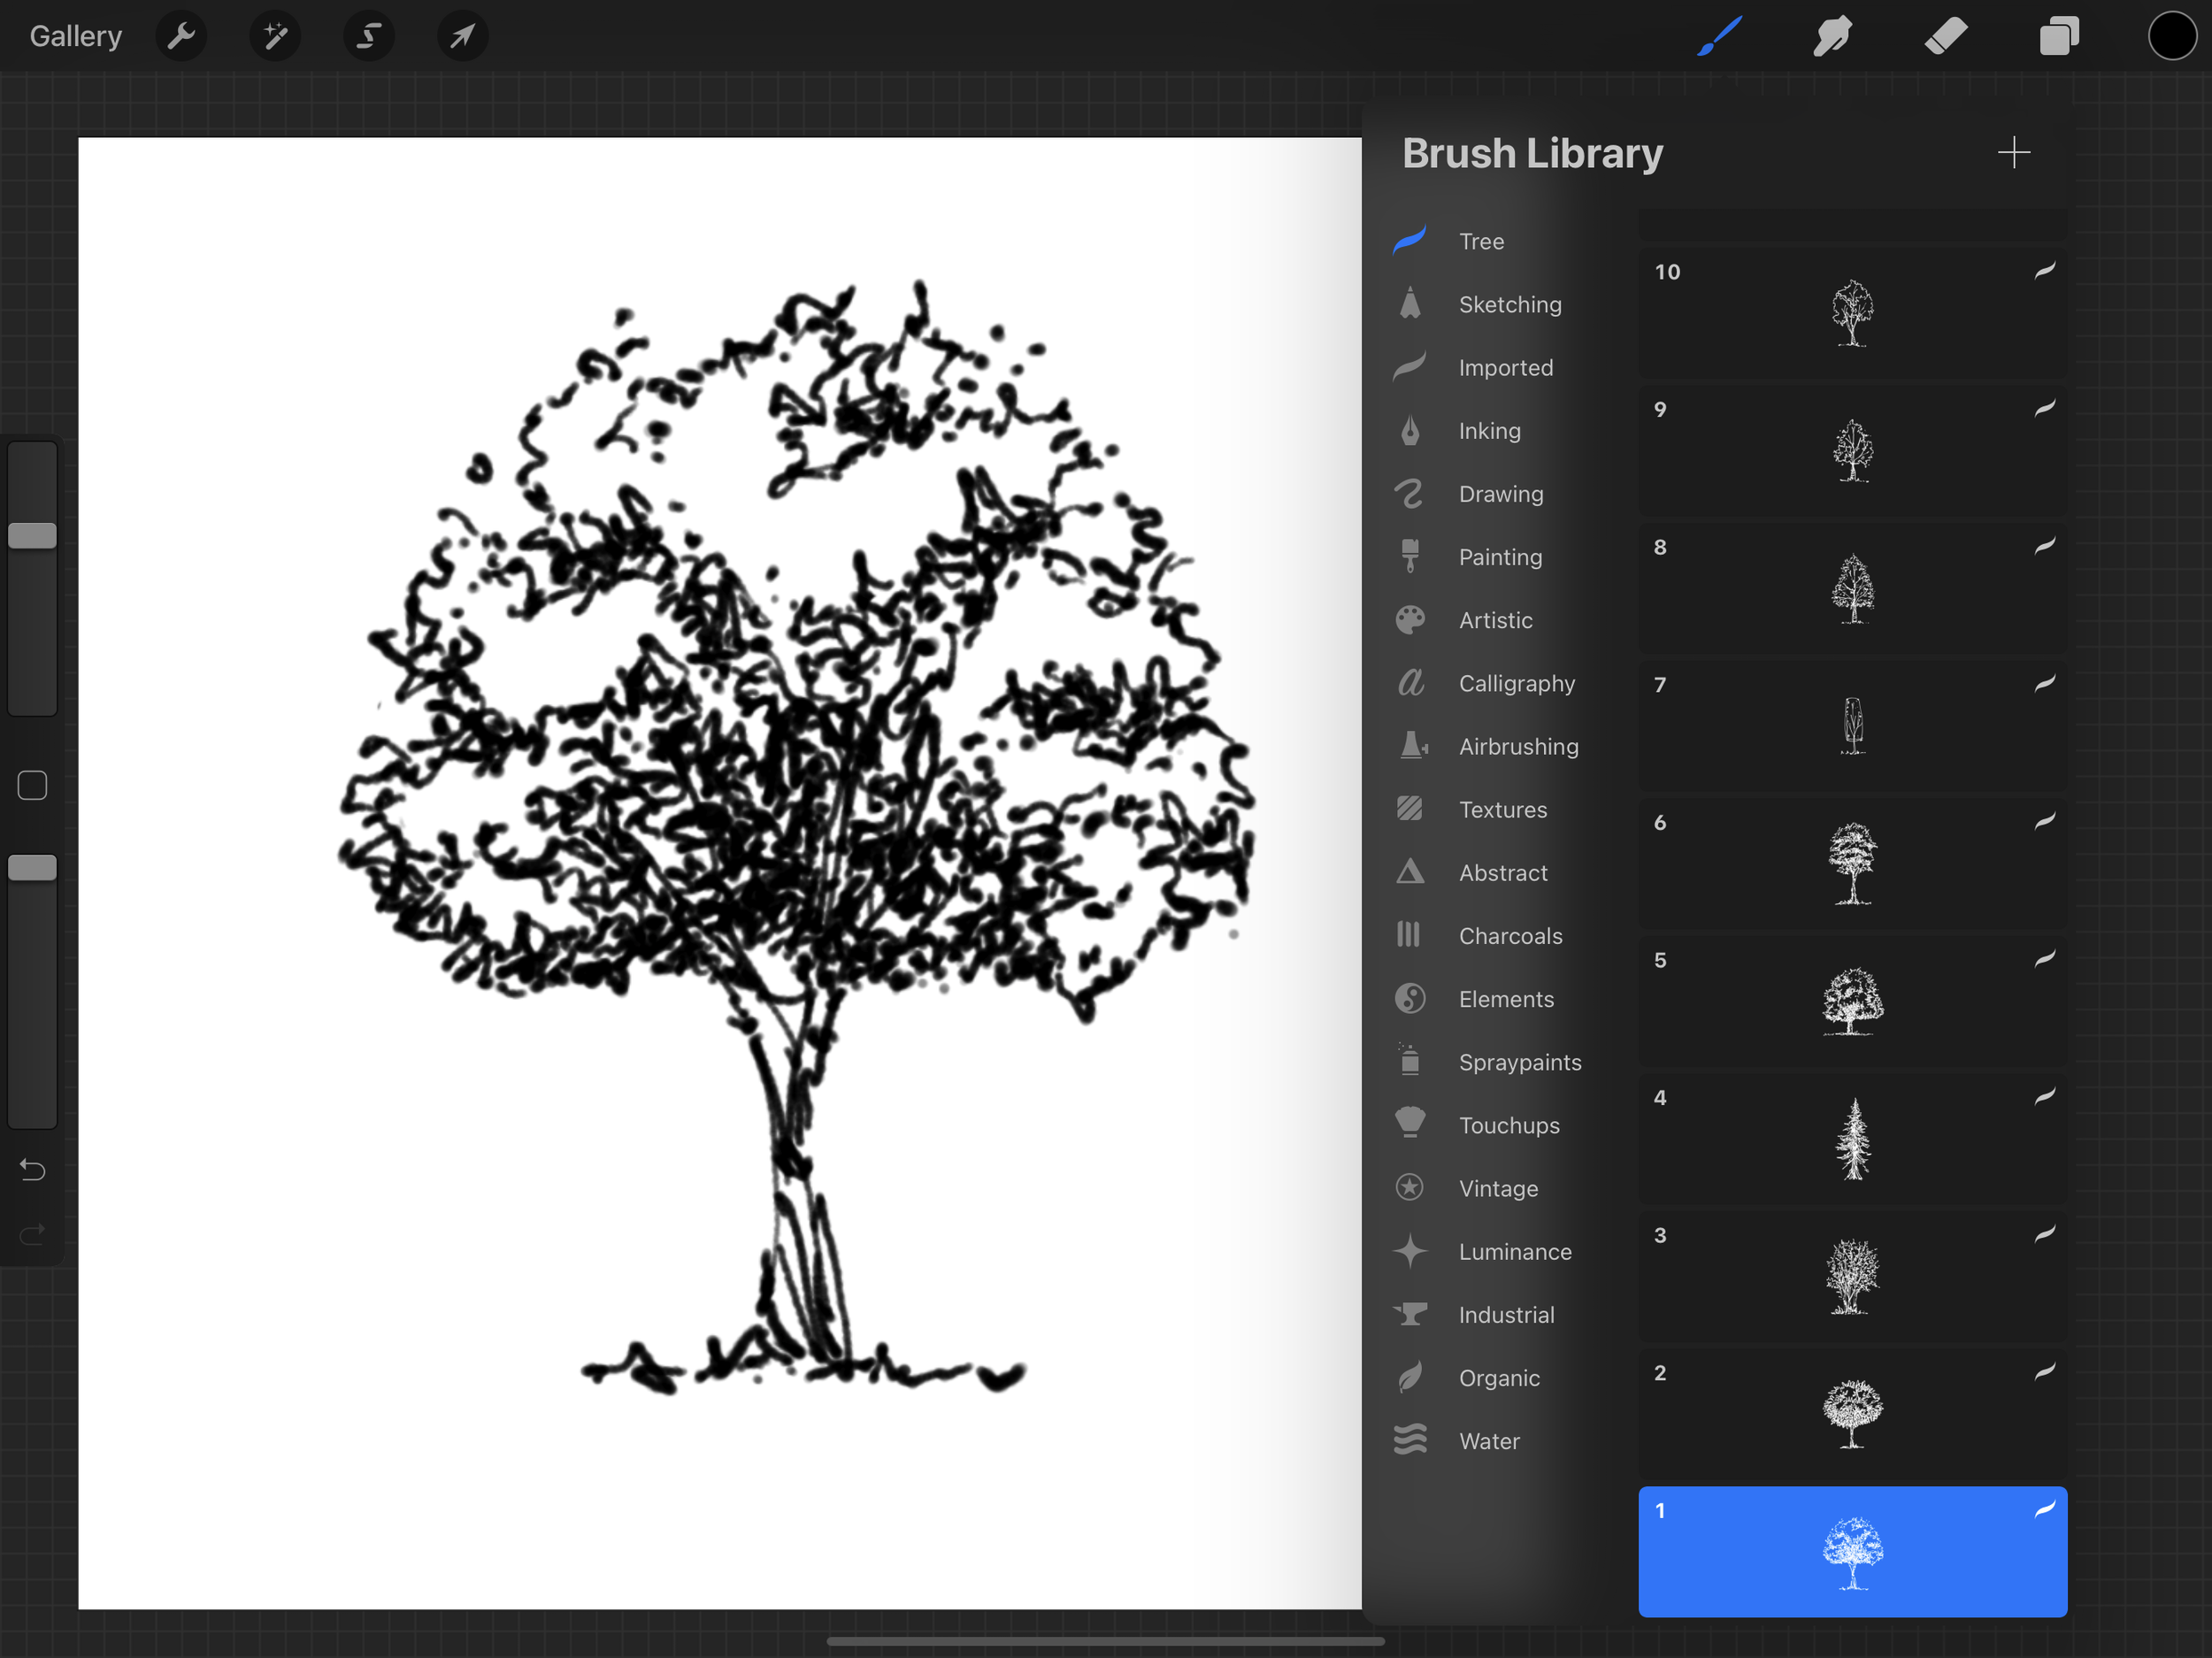Open the Selection tool

pyautogui.click(x=368, y=36)
